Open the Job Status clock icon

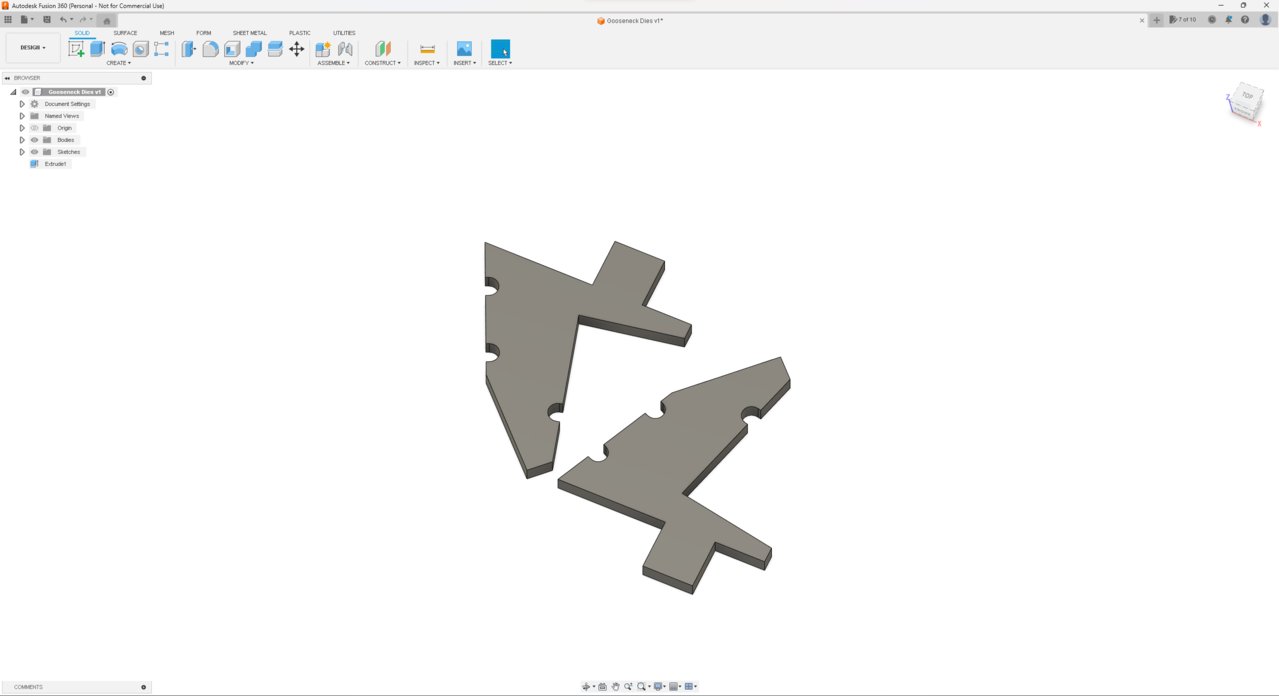[x=1212, y=19]
